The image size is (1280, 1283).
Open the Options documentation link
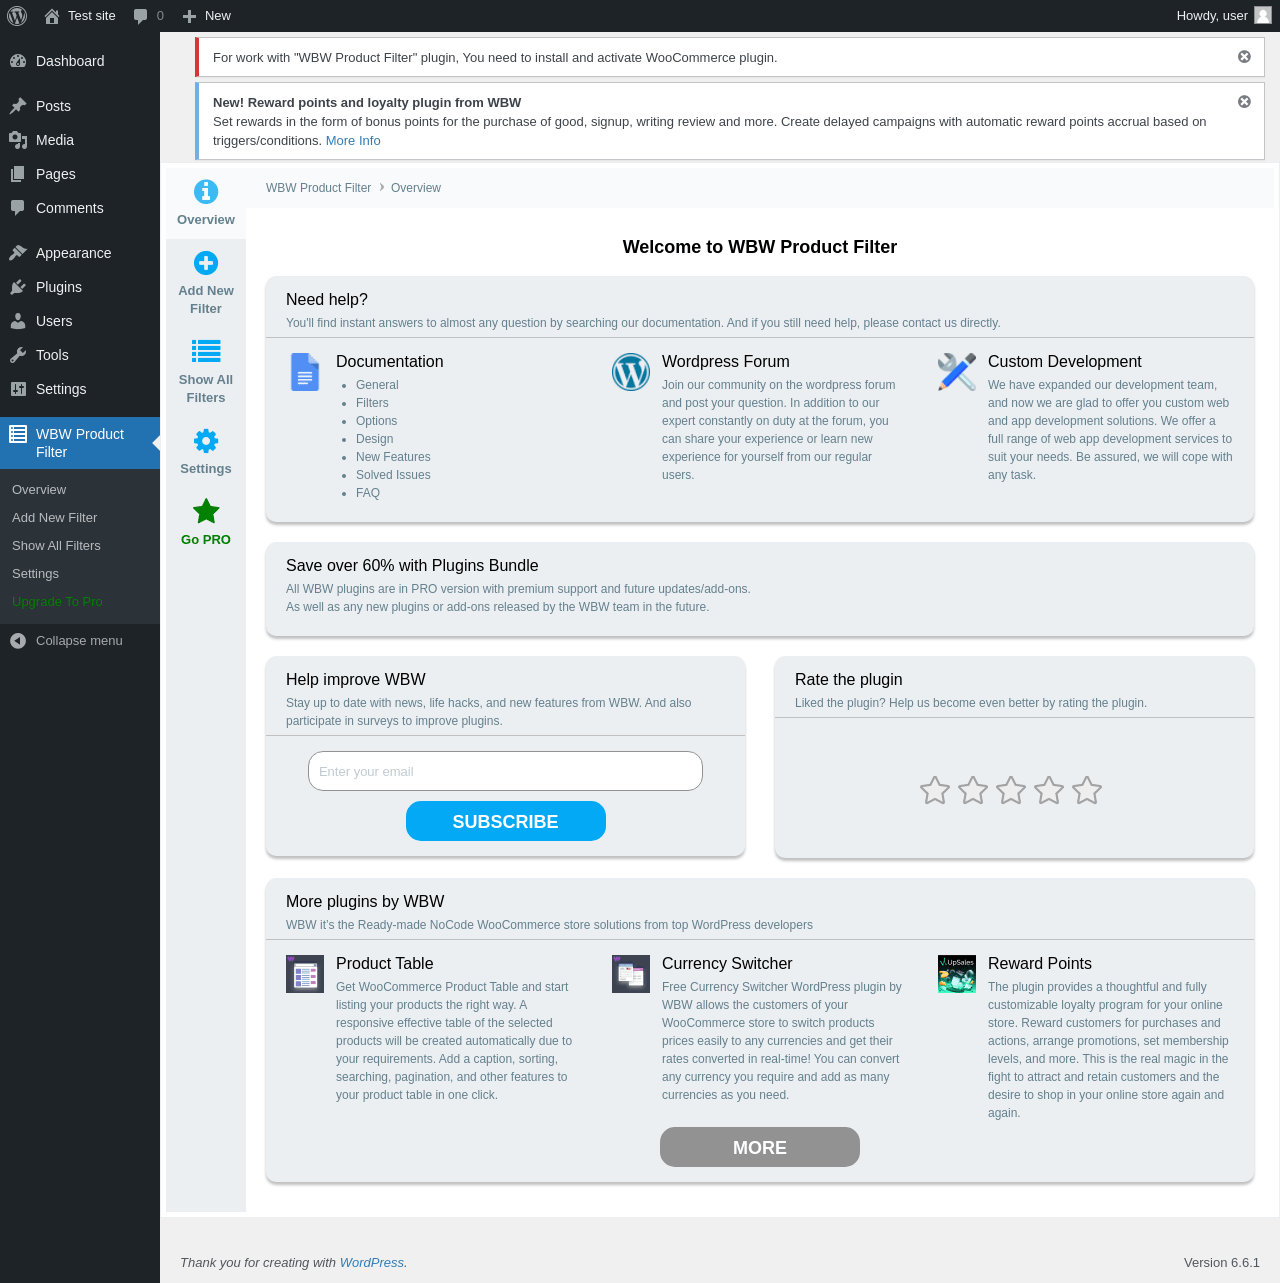click(x=376, y=421)
